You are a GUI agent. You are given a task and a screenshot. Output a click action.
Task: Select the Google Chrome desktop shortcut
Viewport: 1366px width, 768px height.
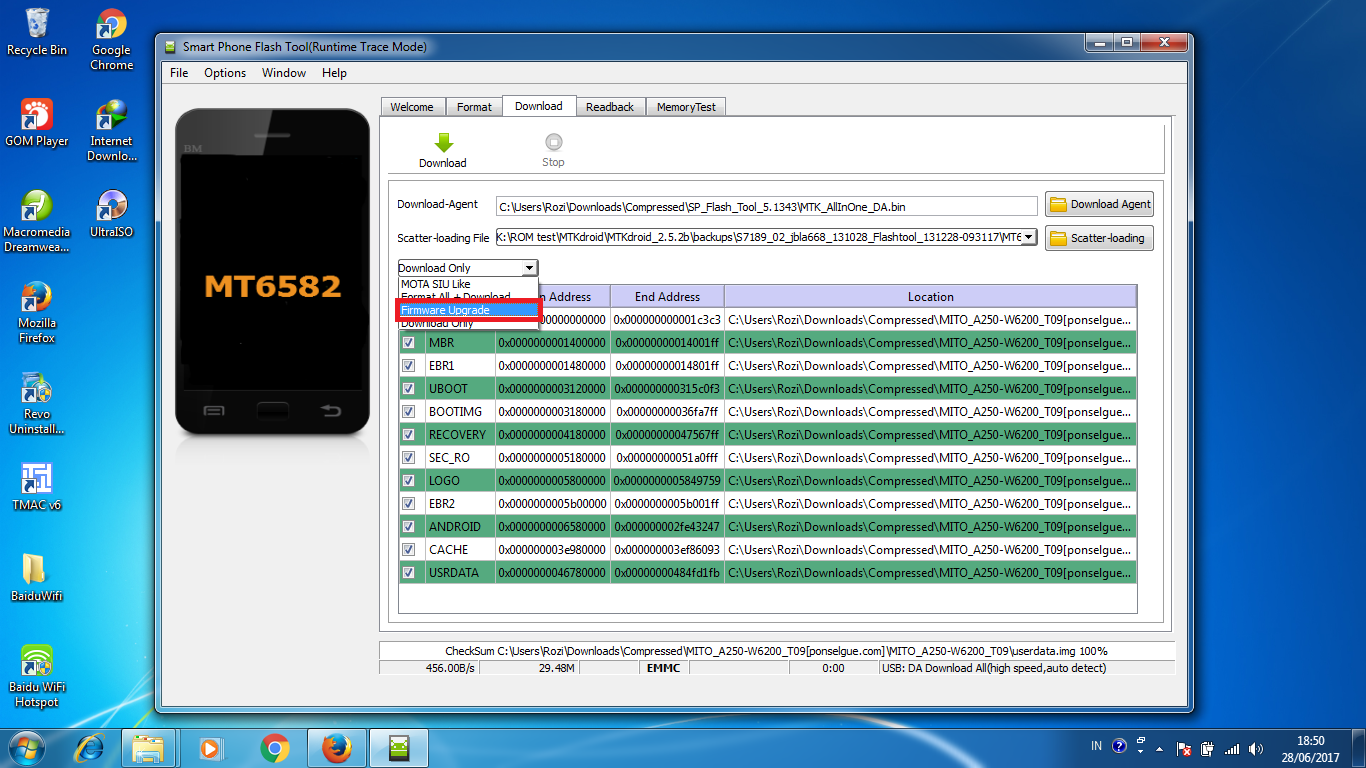pos(111,39)
